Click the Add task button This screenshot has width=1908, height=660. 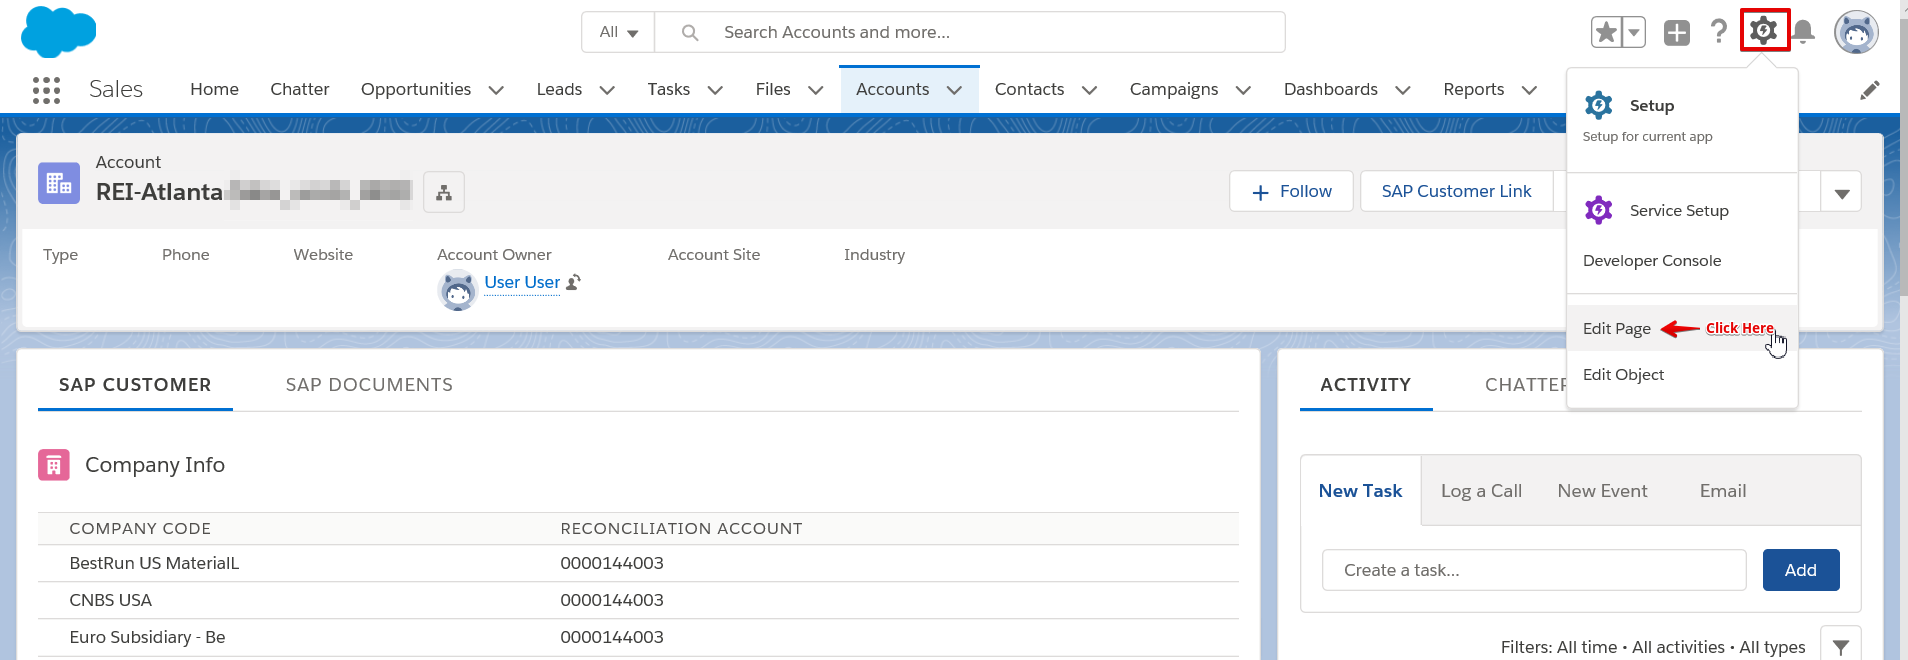(x=1801, y=570)
